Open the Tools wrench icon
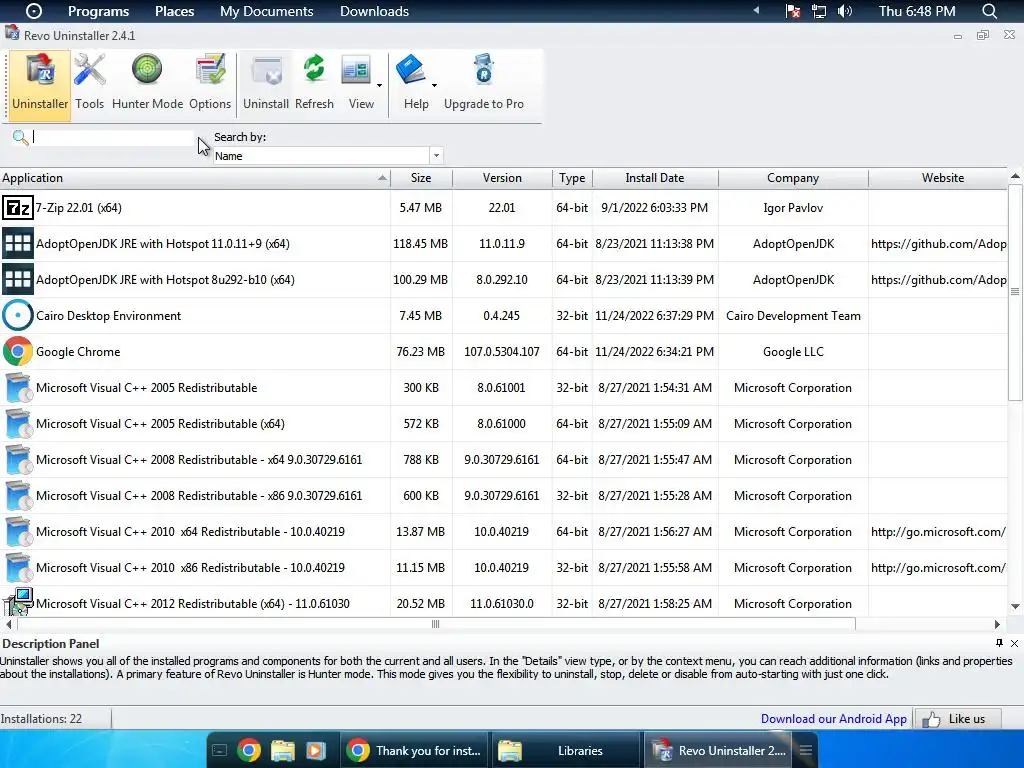Image resolution: width=1024 pixels, height=768 pixels. tap(89, 71)
